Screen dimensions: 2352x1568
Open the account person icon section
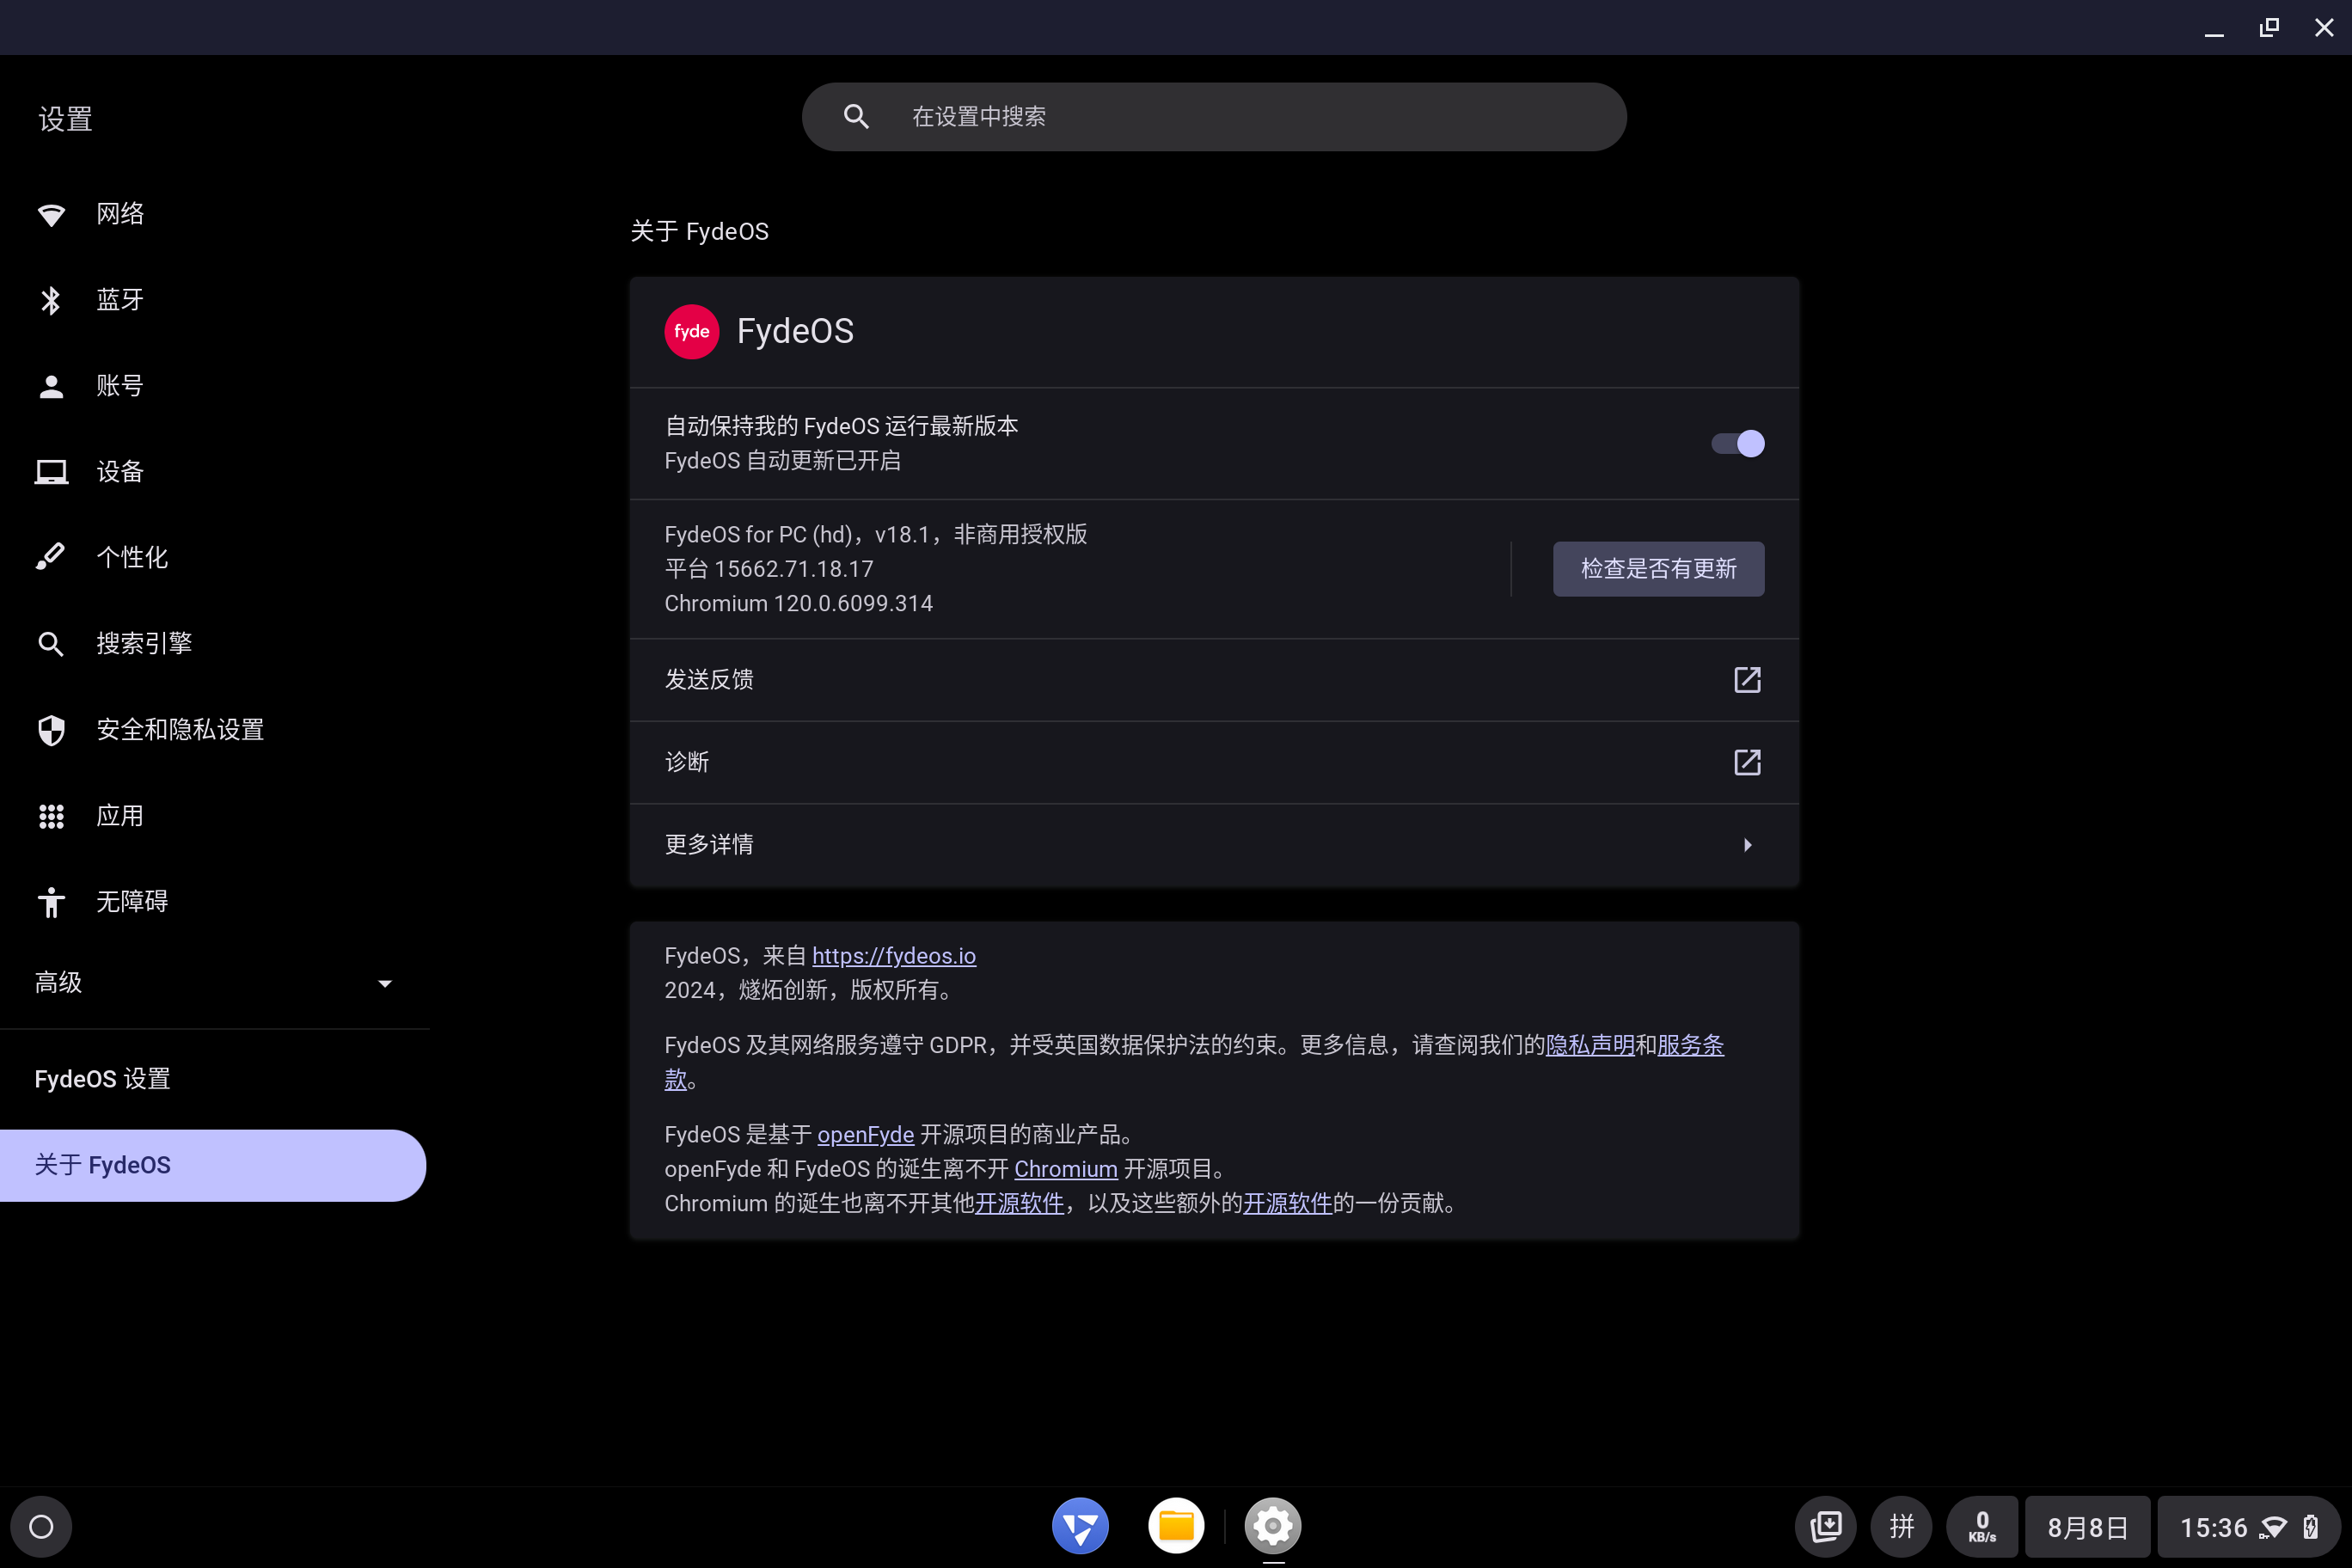pos(51,386)
